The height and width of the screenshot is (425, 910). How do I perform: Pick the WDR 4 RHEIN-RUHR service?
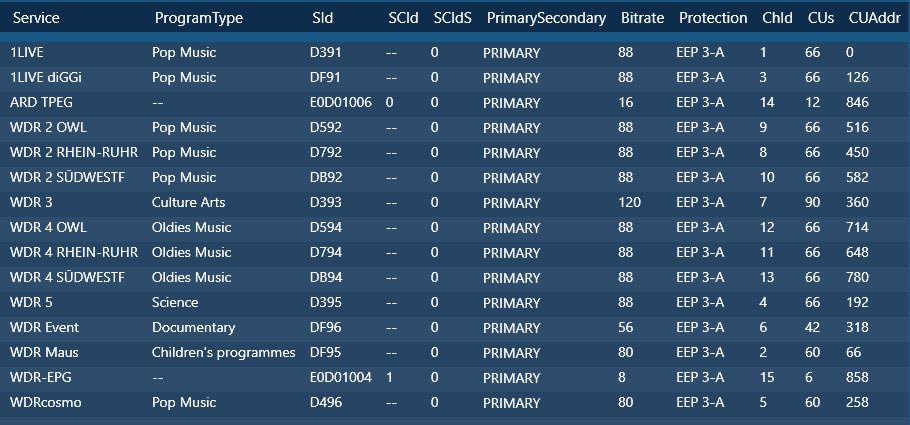[74, 252]
